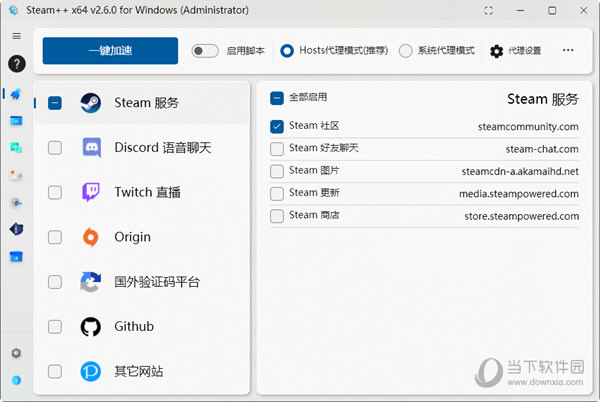Viewport: 600px width, 402px height.
Task: Check the Github checkbox
Action: point(55,327)
